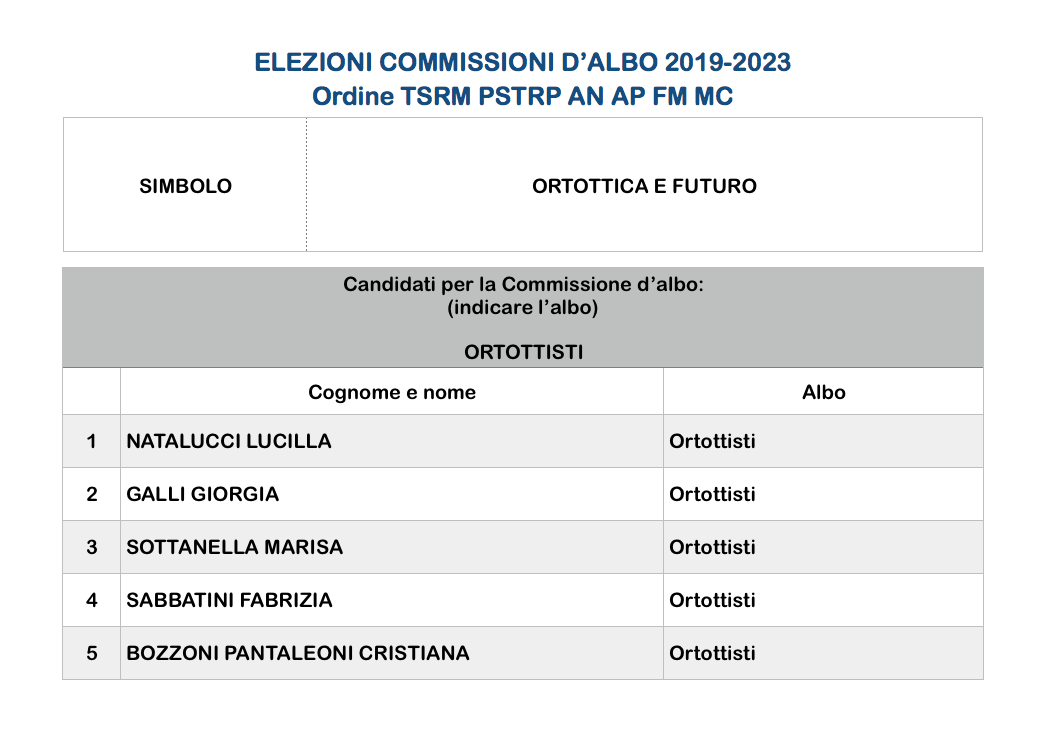Select the ORTOTTICA E FUTURO list name

644,186
